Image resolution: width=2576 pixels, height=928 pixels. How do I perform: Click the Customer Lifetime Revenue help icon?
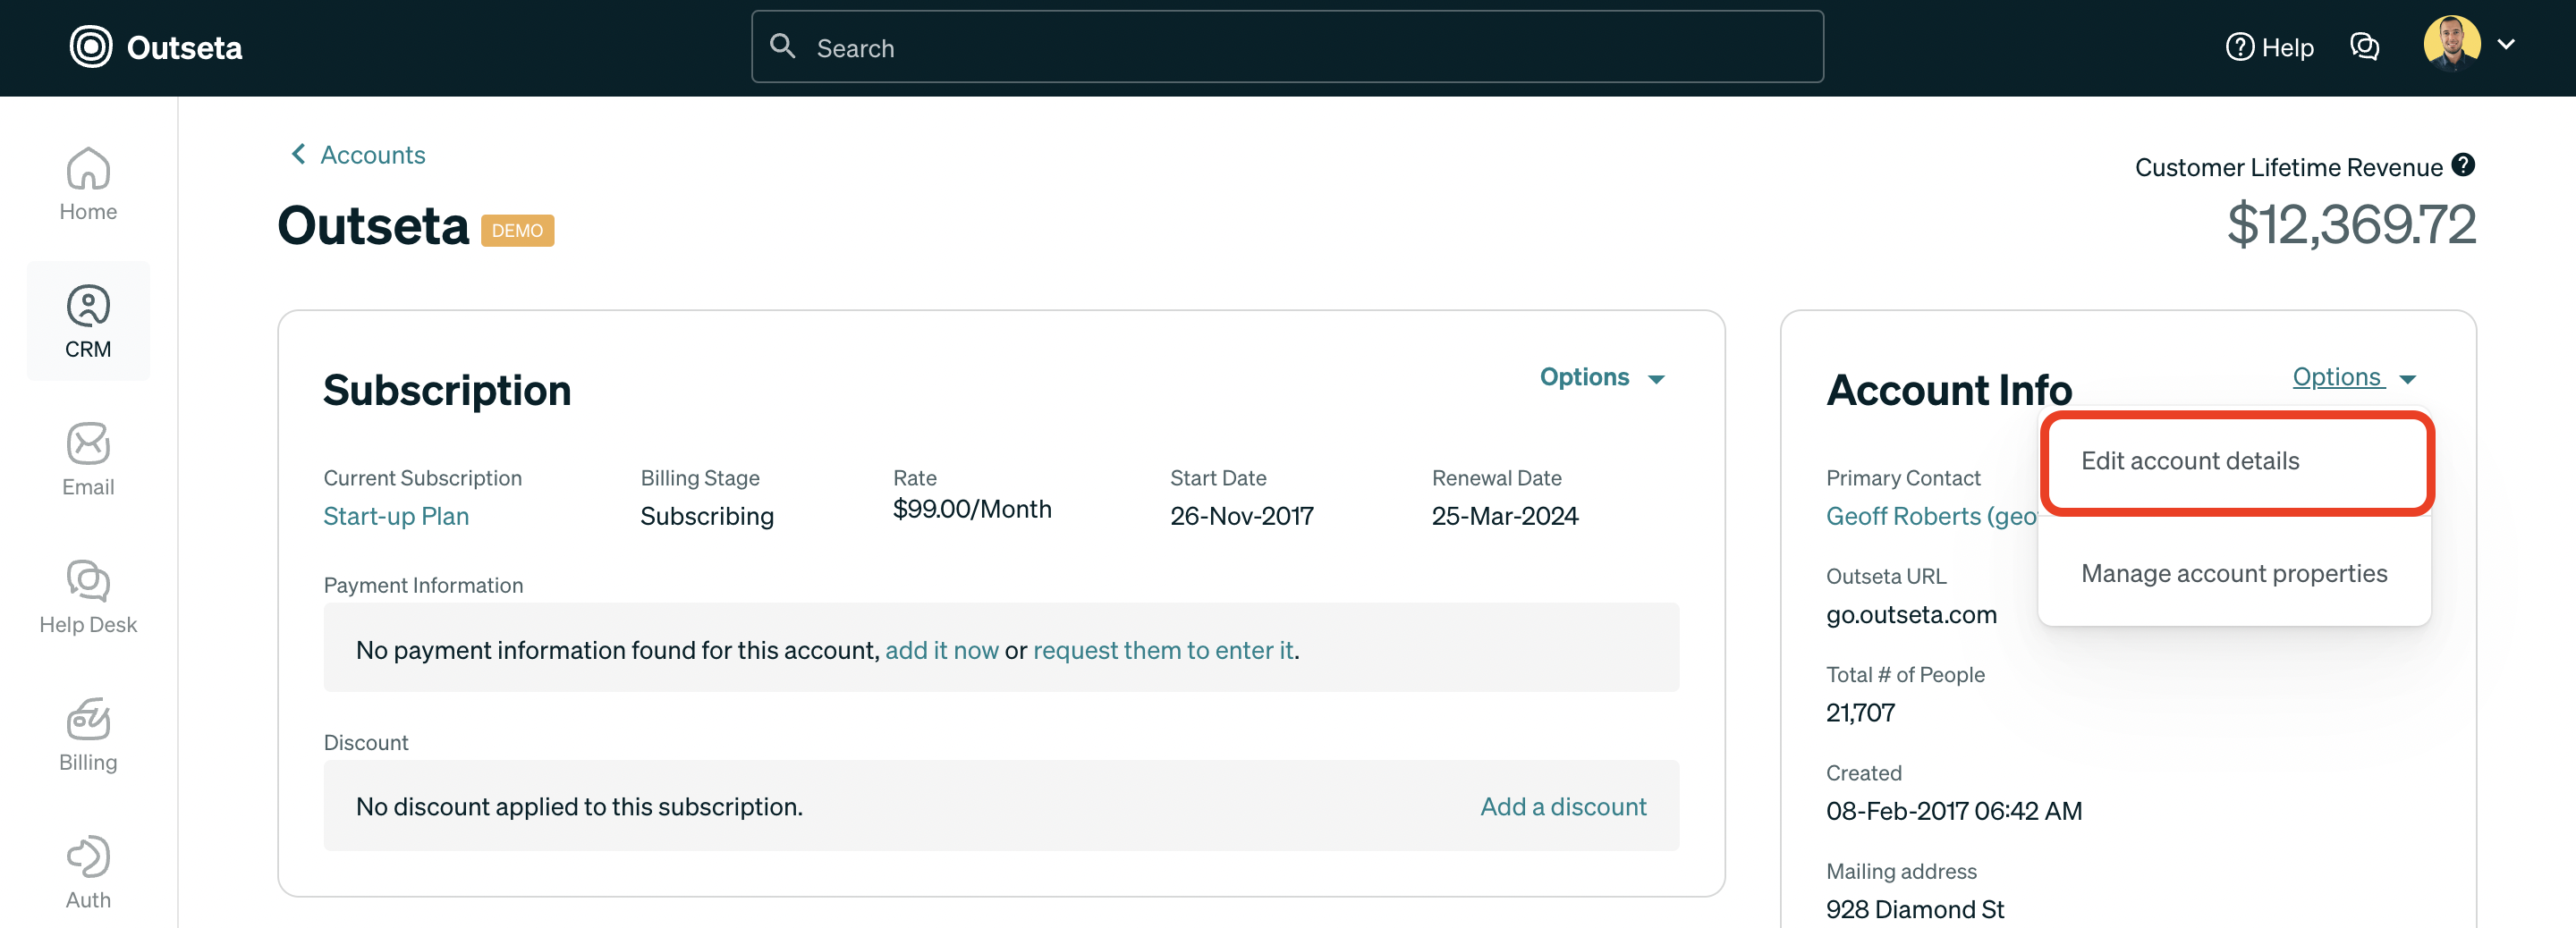(2463, 165)
